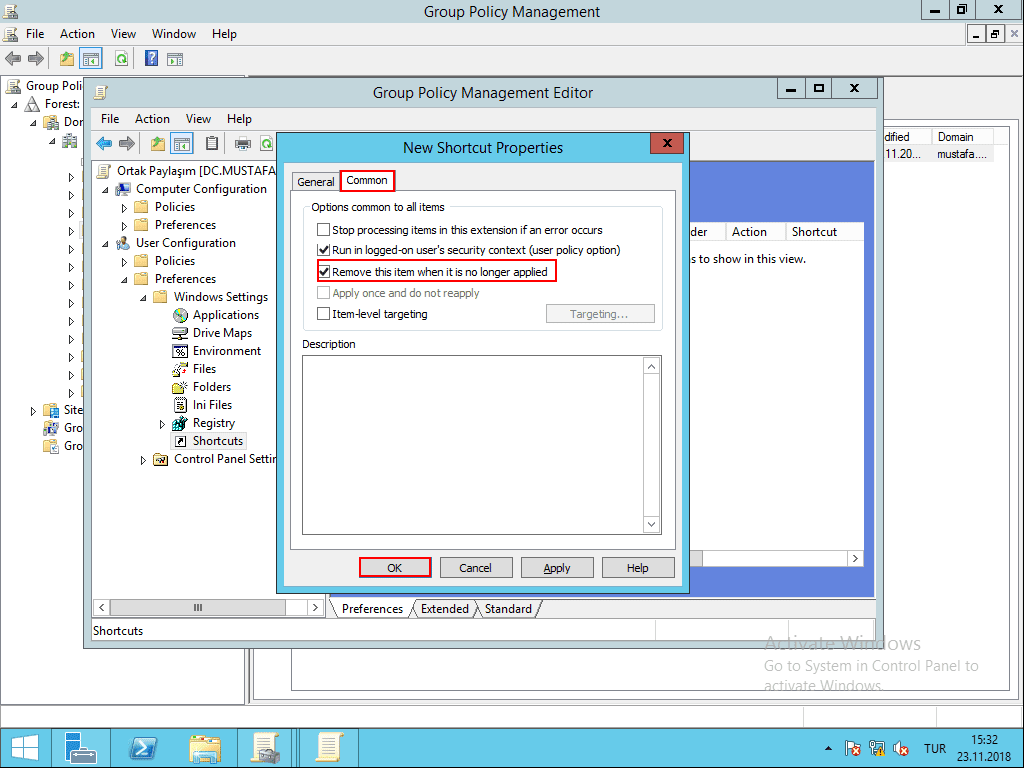The image size is (1024, 768).
Task: Select Computer Configuration node
Action: pyautogui.click(x=201, y=189)
